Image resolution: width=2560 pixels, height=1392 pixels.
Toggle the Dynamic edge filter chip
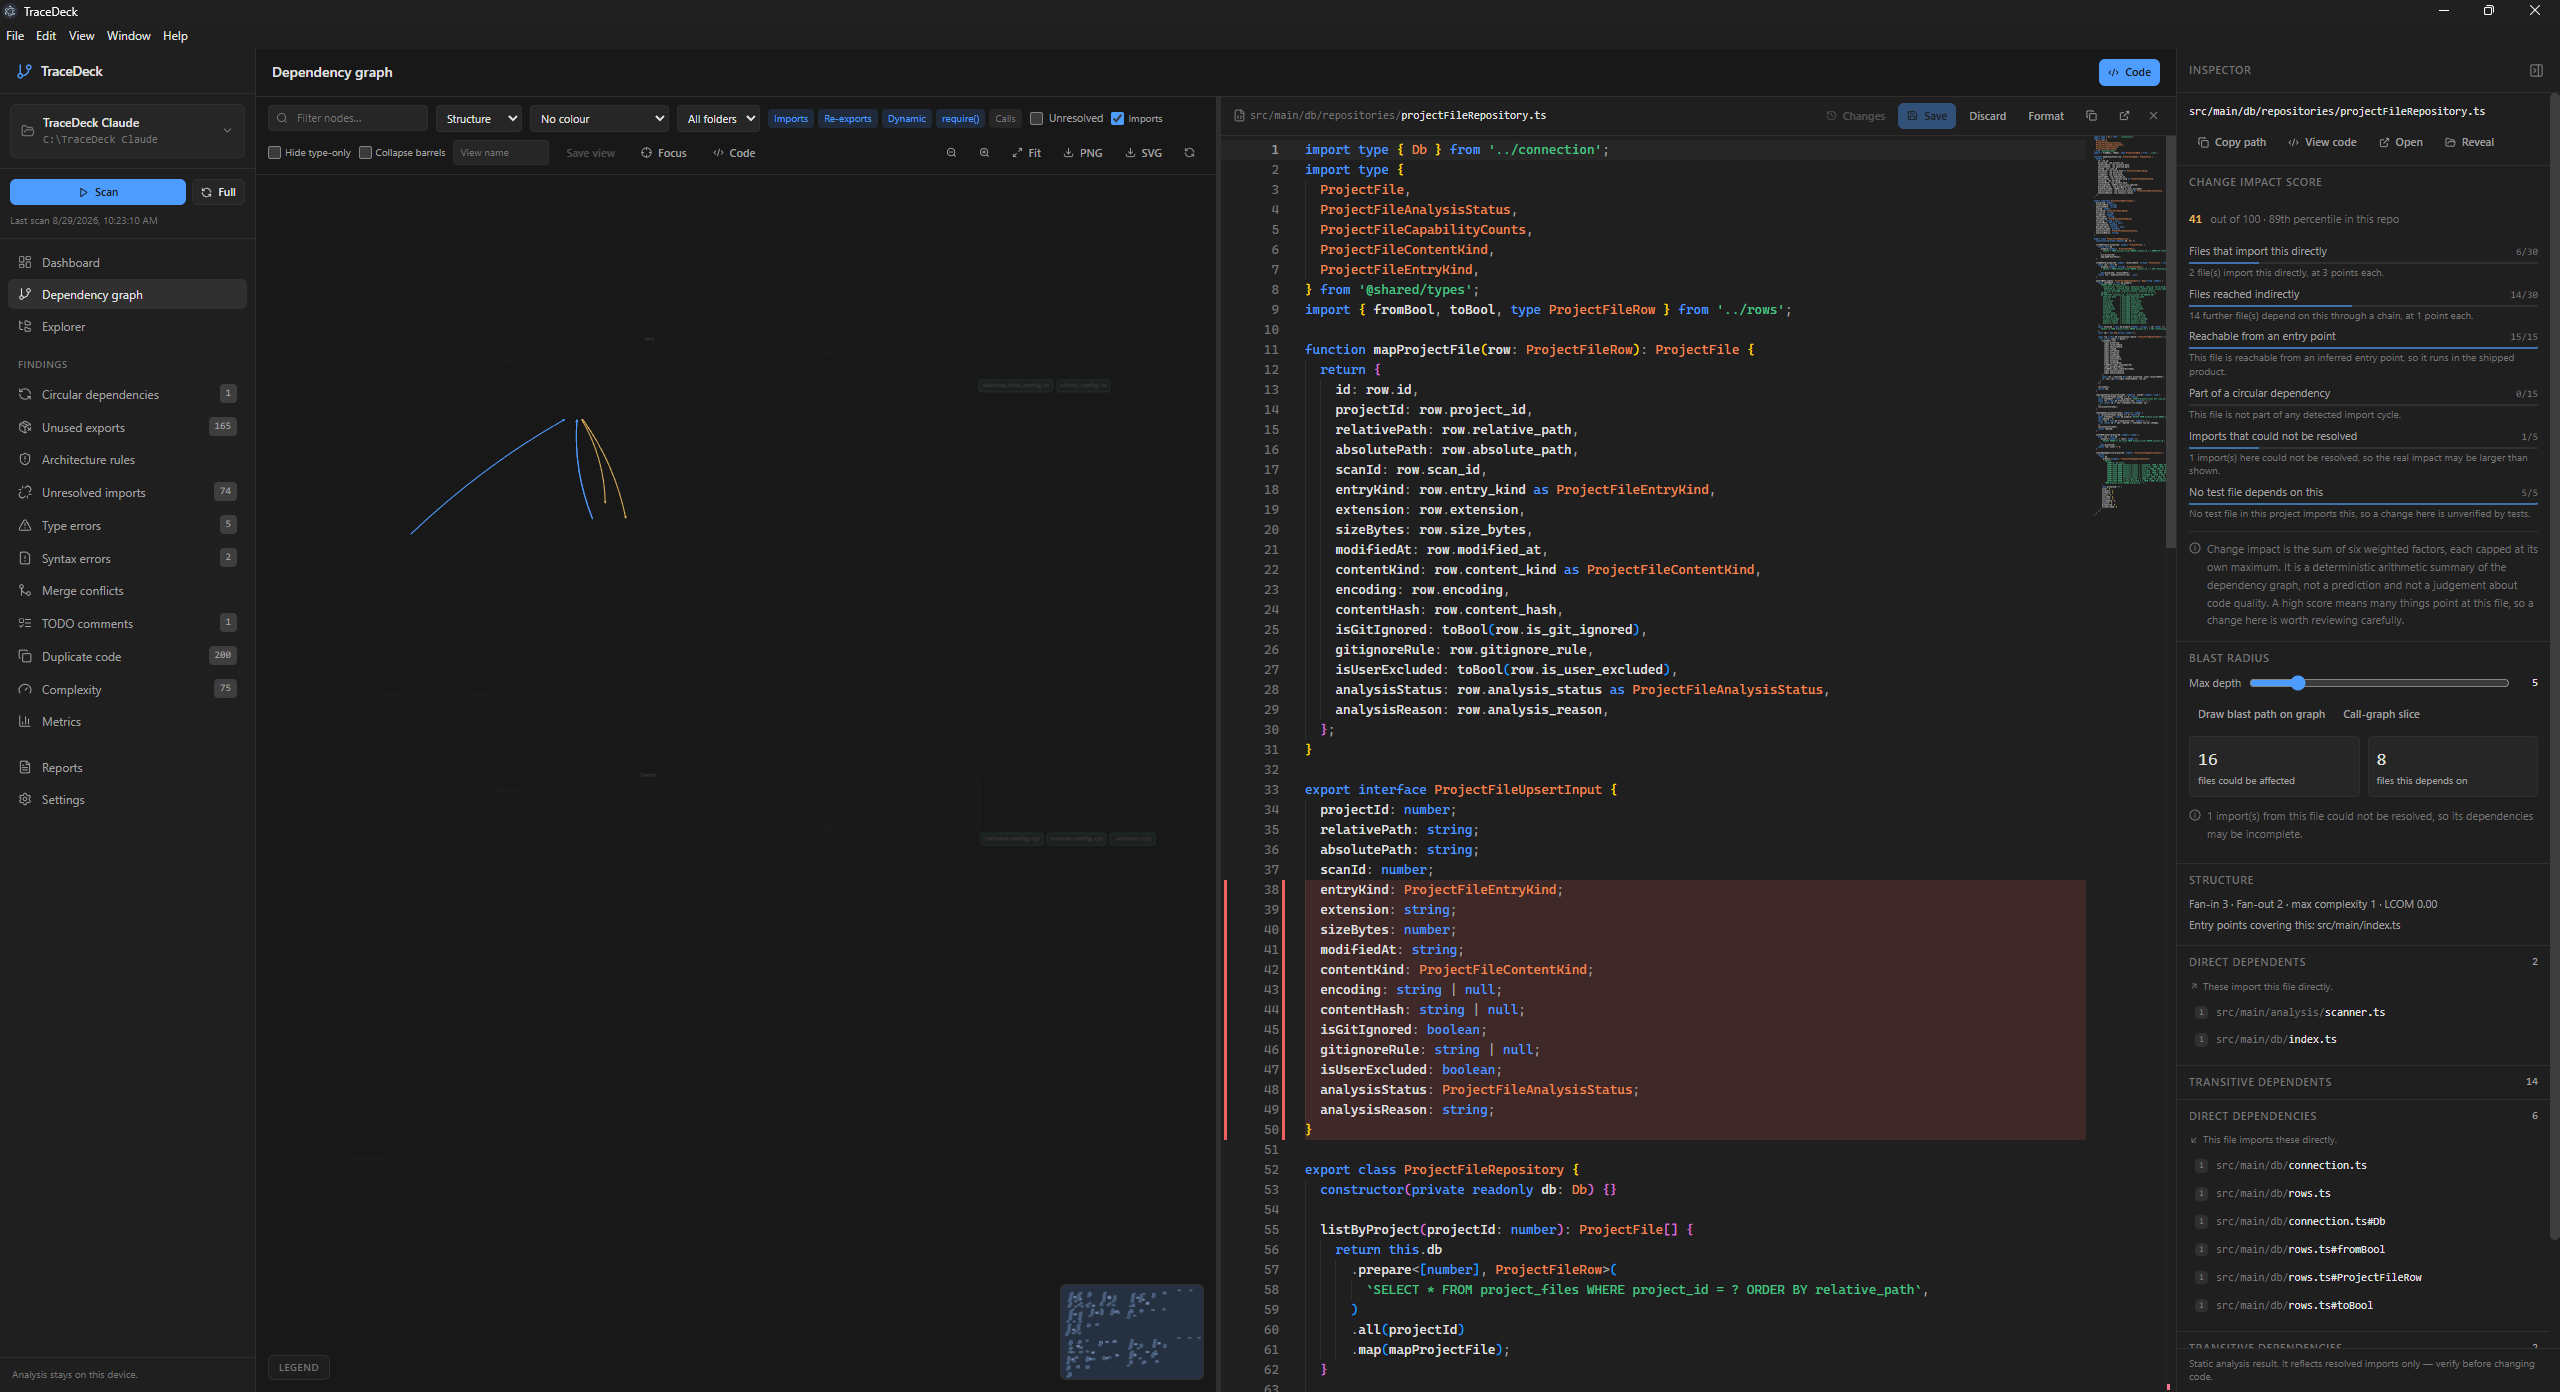click(906, 119)
